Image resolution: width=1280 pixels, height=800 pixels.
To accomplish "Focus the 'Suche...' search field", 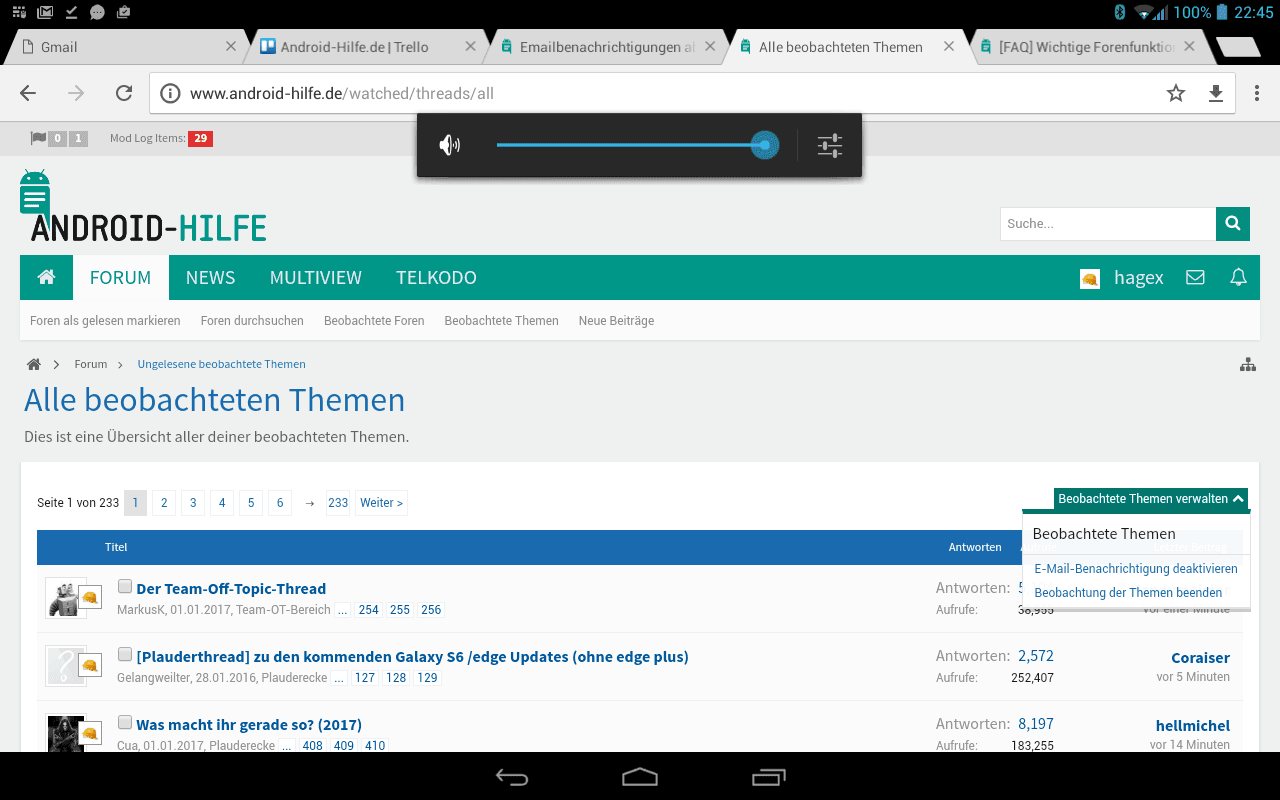I will pos(1107,224).
